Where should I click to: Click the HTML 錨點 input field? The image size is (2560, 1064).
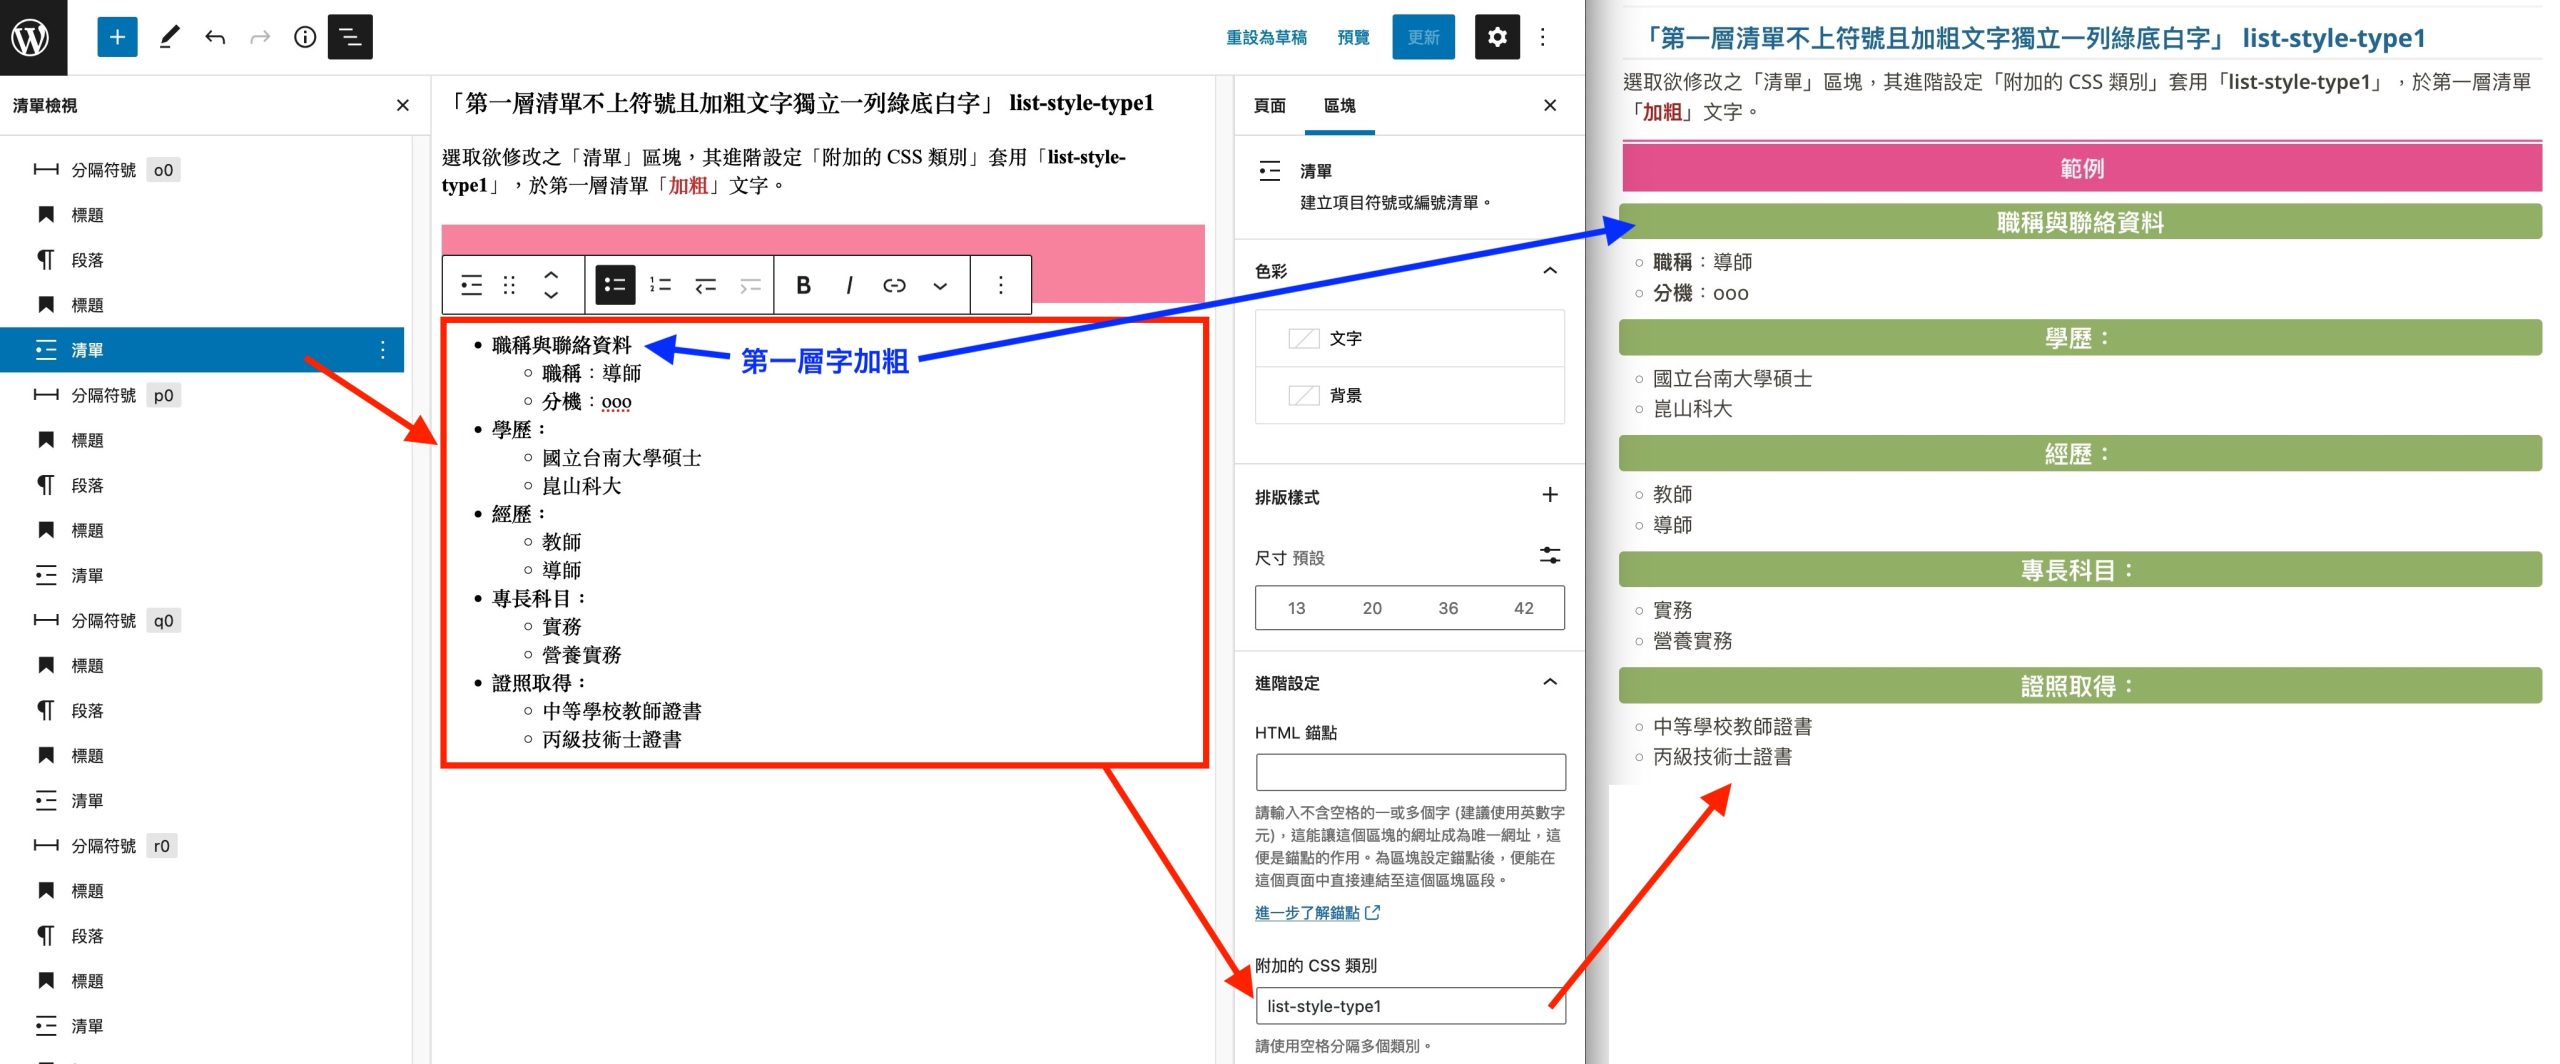(x=1410, y=772)
